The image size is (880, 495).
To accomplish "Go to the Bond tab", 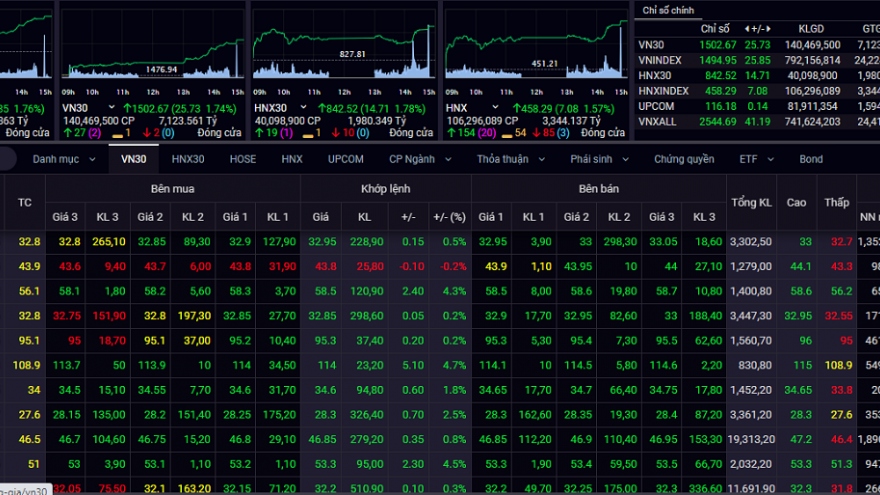I will (x=810, y=159).
